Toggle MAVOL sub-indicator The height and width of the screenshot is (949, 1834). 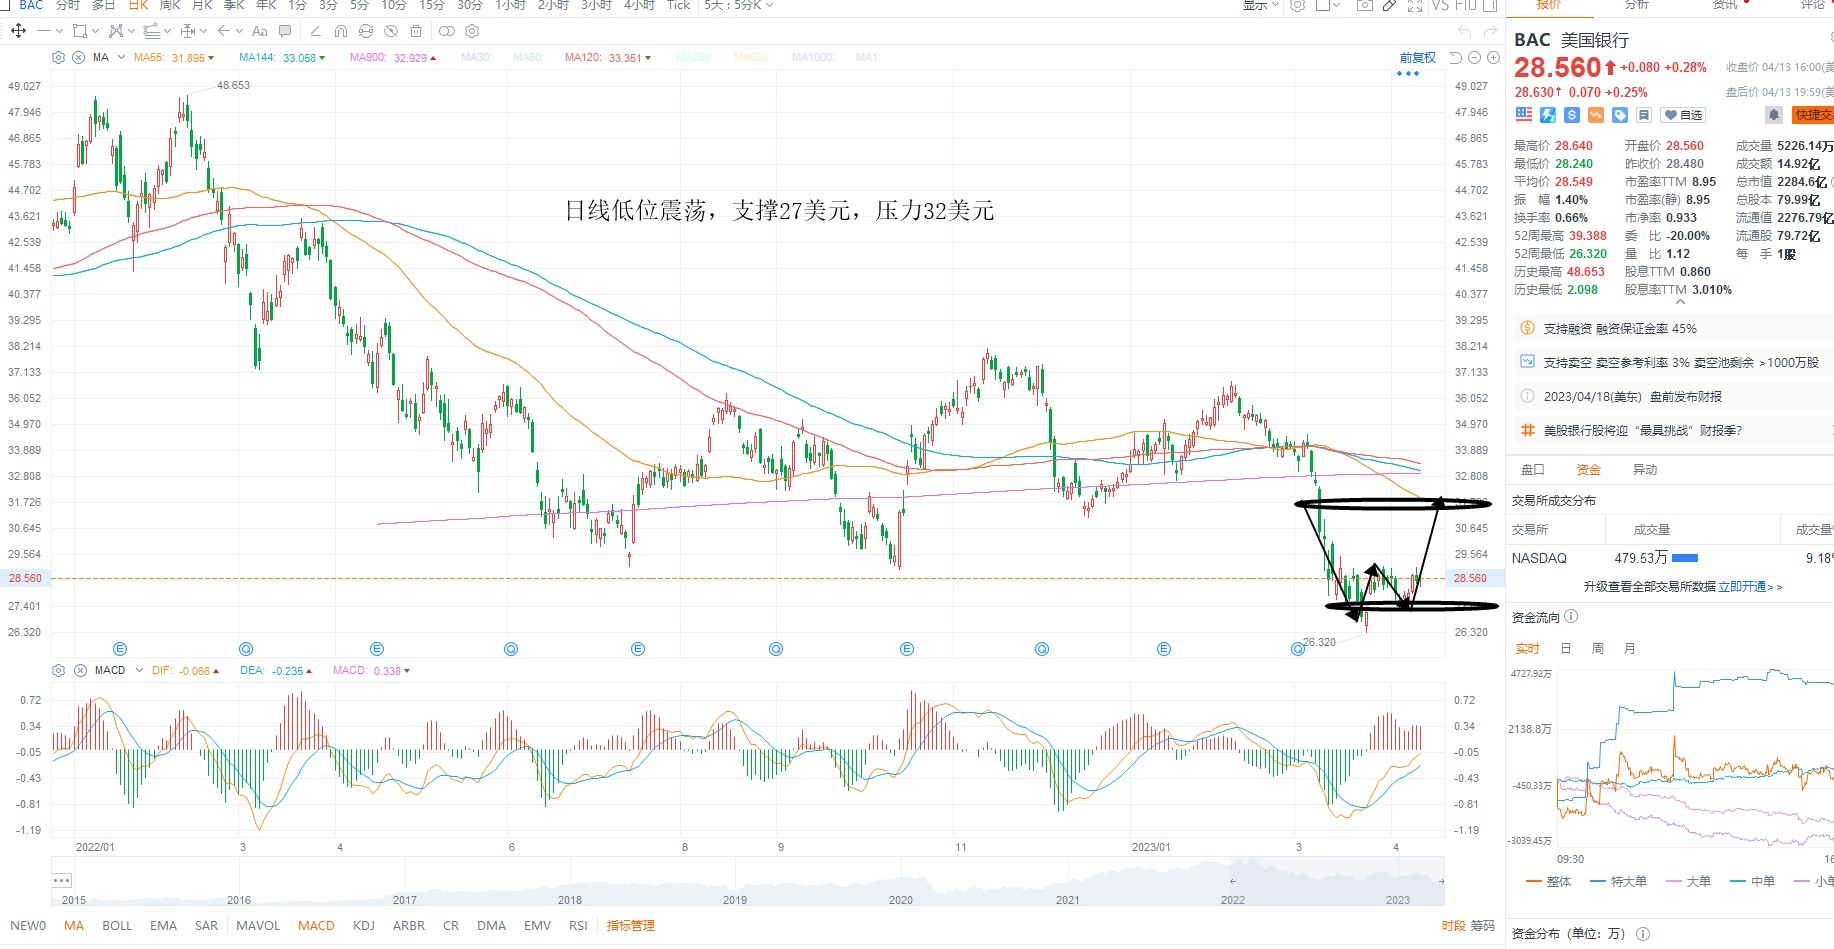(x=258, y=925)
